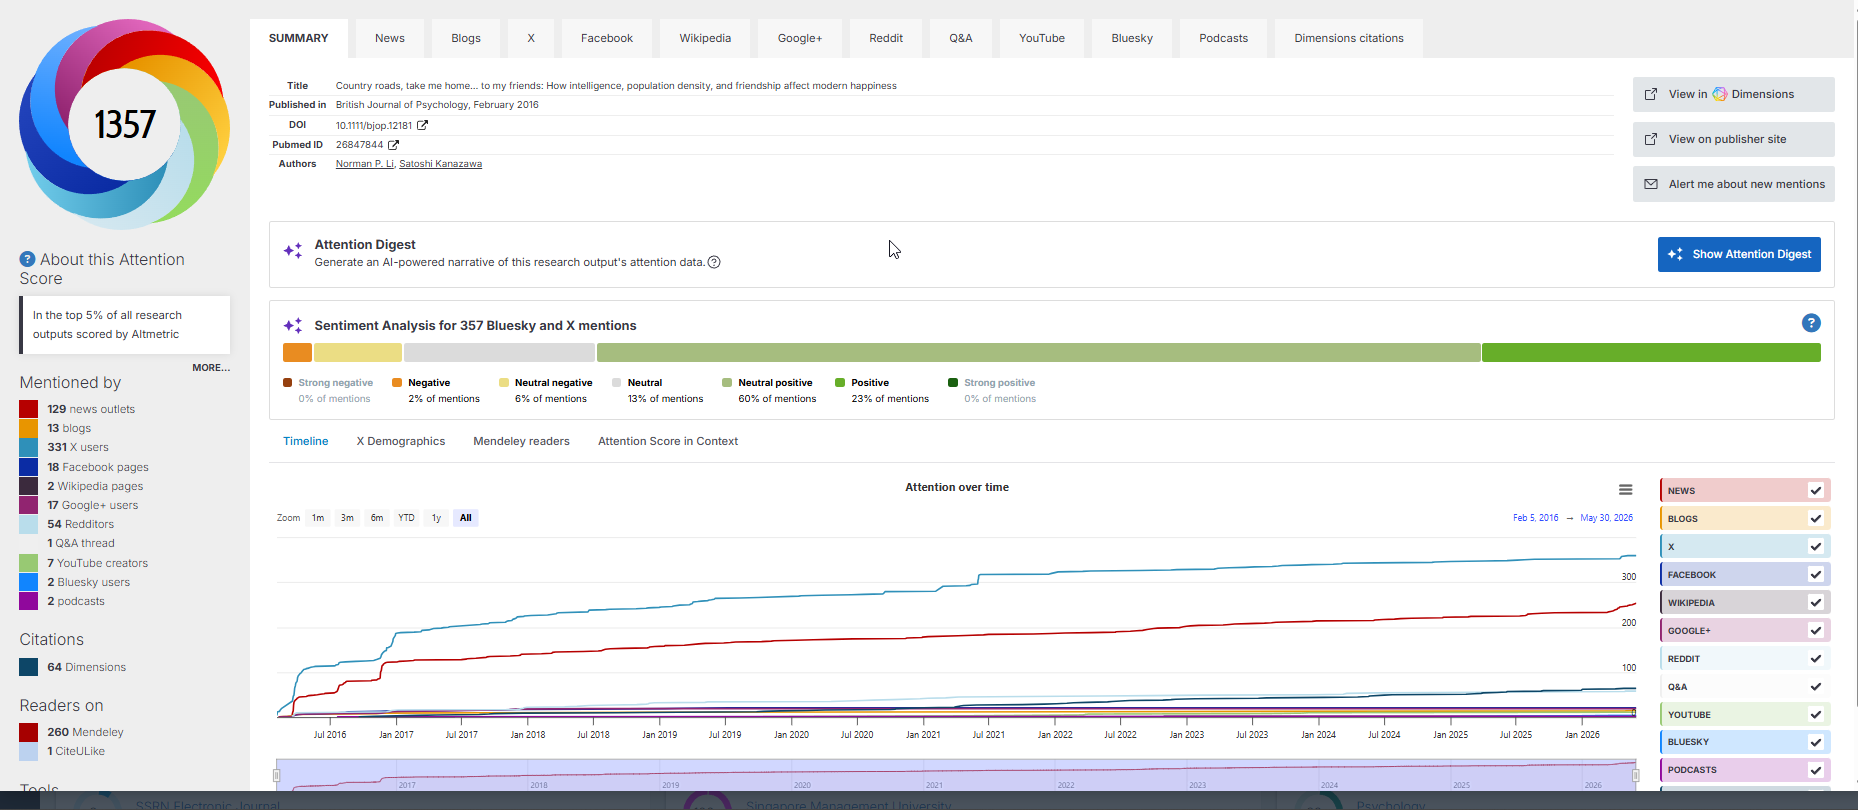Open the 129 news outlets link
The image size is (1858, 810).
pyautogui.click(x=91, y=409)
